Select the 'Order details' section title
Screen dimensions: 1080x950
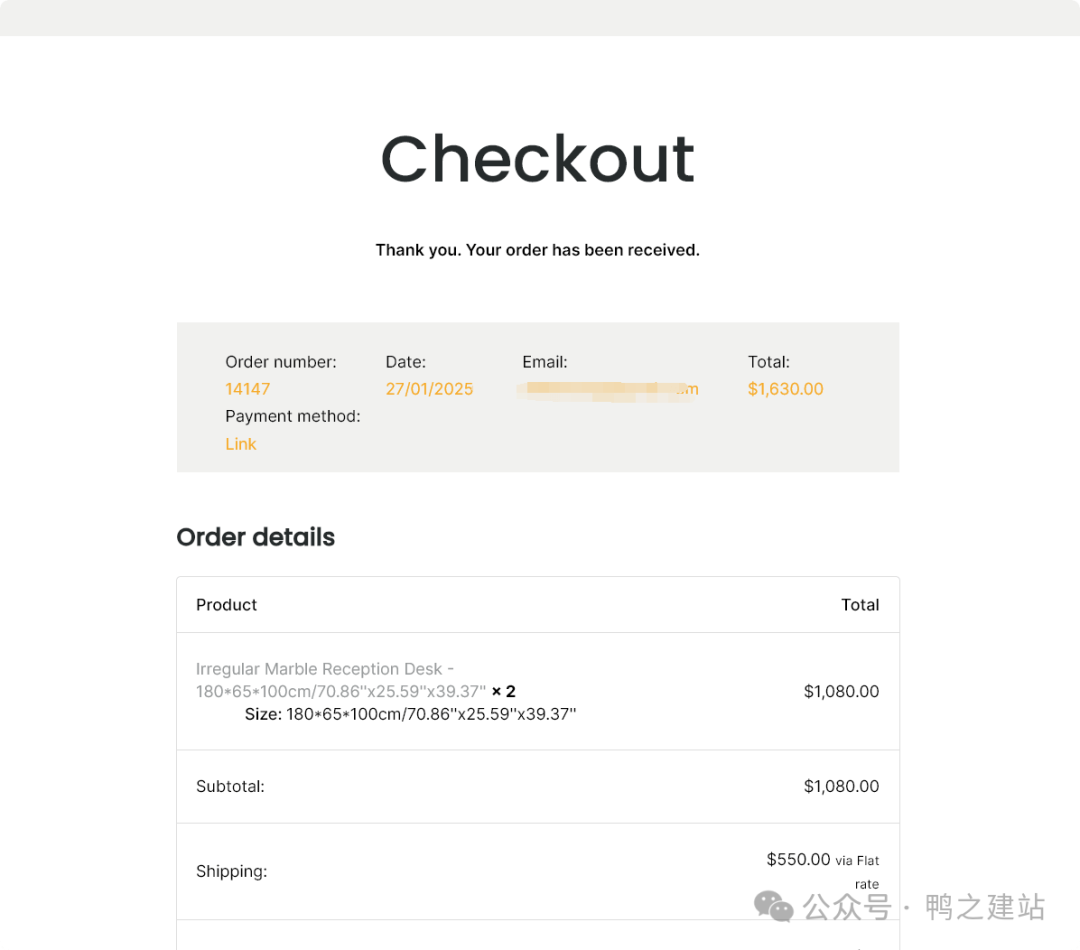[255, 537]
